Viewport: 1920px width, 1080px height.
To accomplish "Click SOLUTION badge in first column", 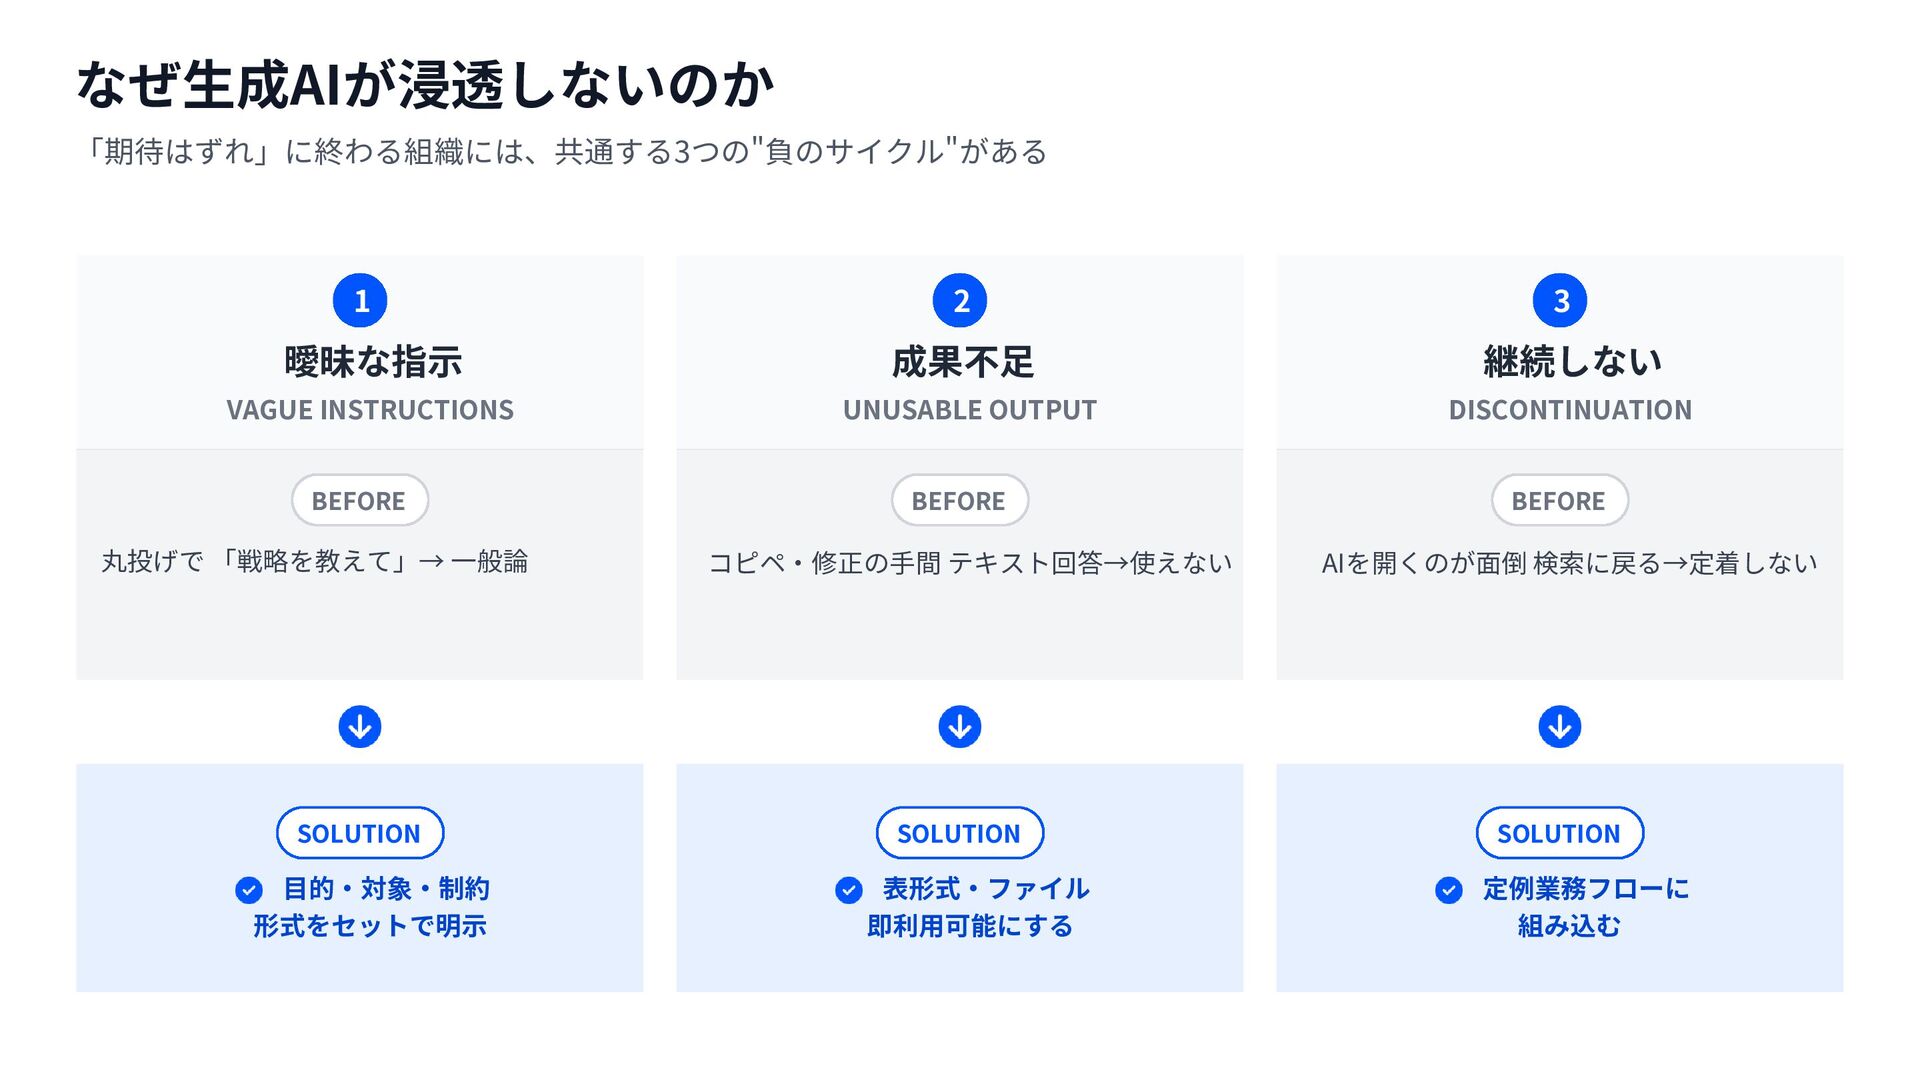I will [360, 833].
